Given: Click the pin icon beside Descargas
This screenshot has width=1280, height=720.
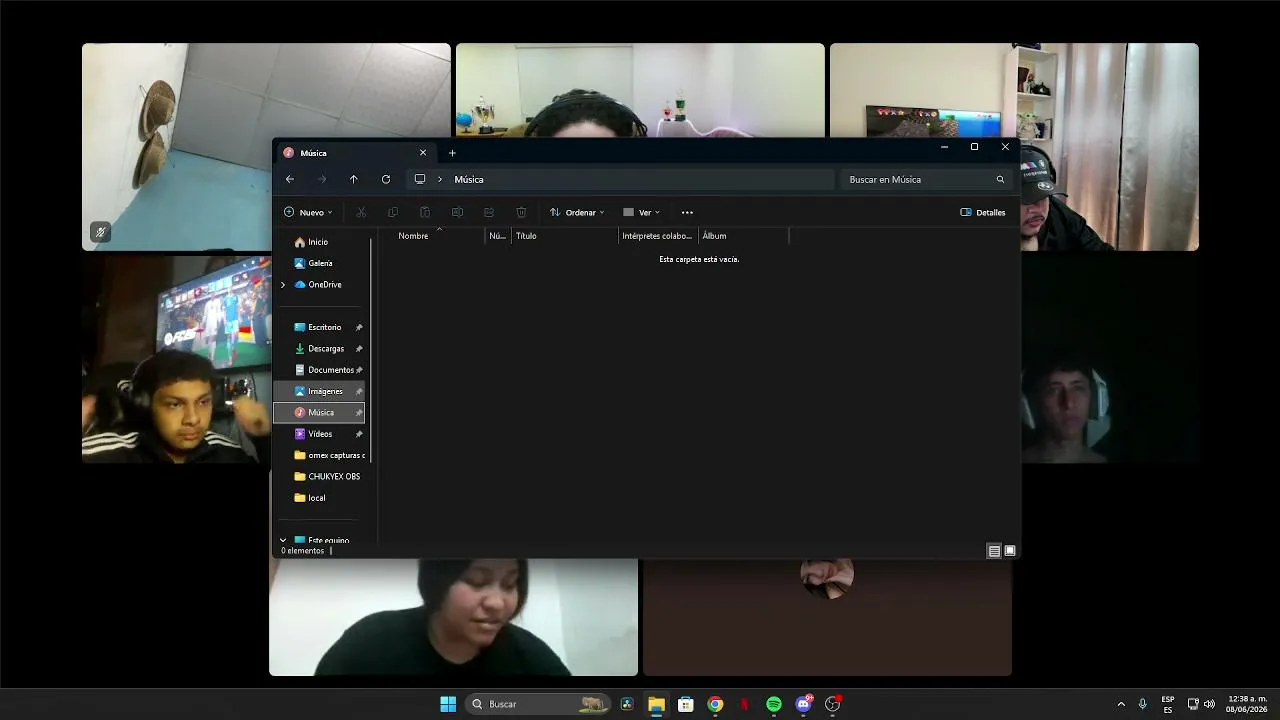Looking at the screenshot, I should pos(359,349).
